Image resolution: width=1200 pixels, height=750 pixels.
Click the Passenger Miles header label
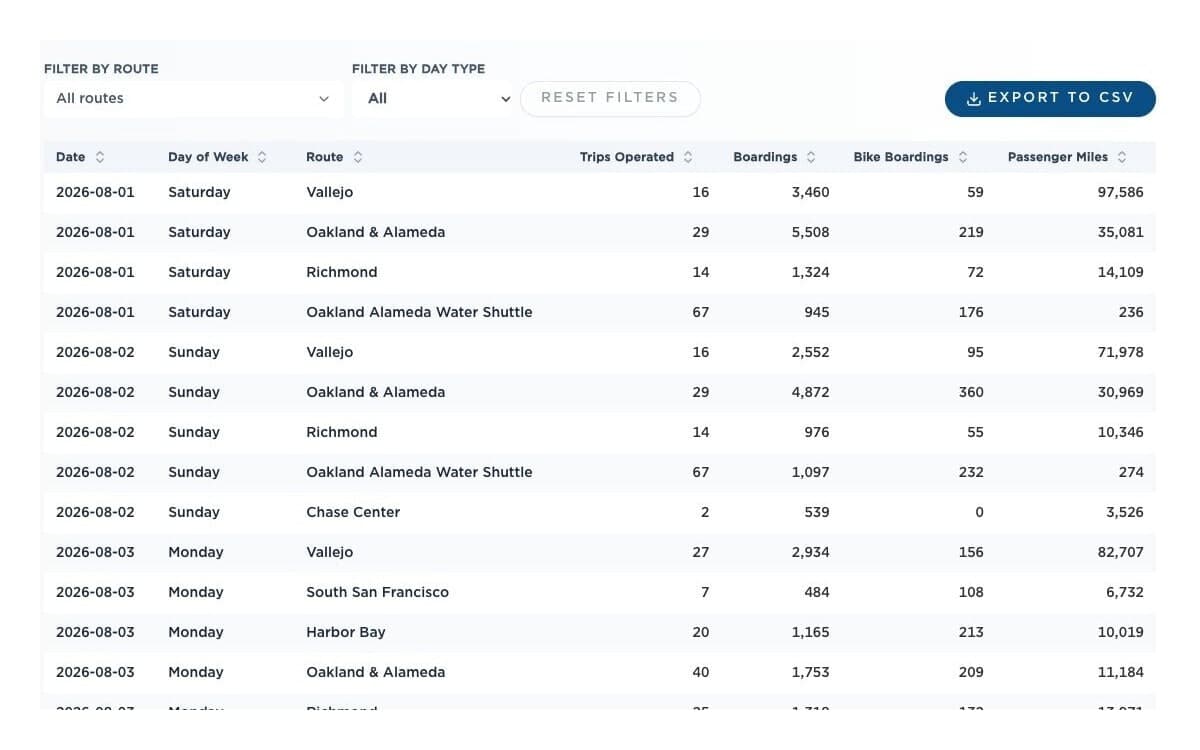[1058, 157]
